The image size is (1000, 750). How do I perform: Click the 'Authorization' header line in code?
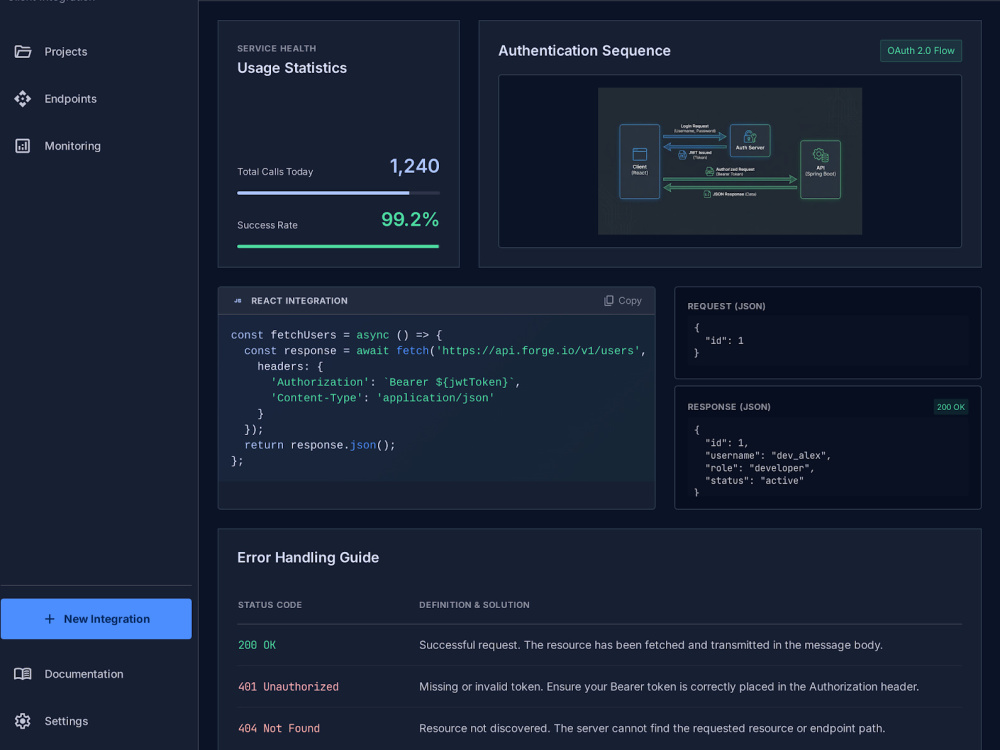pyautogui.click(x=395, y=382)
